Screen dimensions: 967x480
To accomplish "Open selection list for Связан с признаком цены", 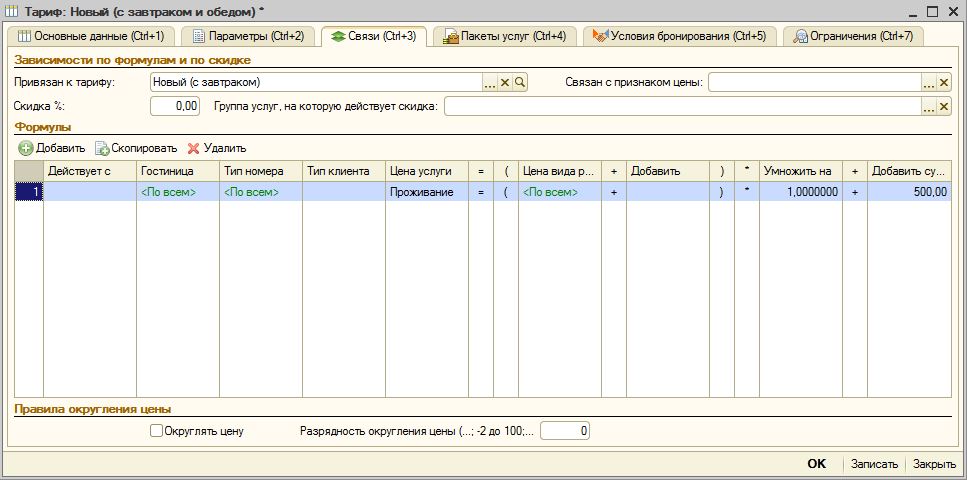I will 929,83.
